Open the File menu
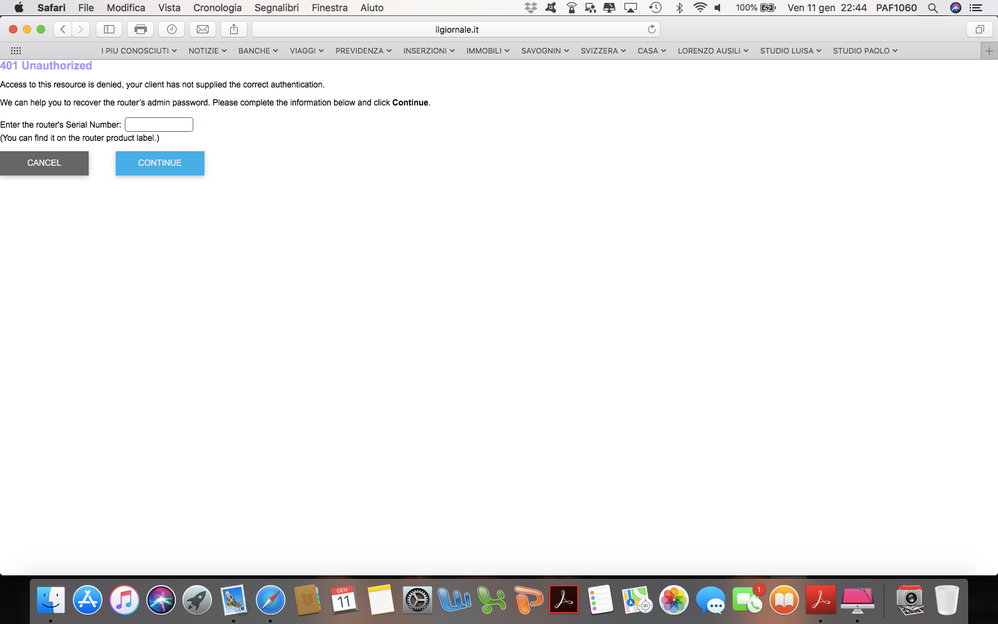998x624 pixels. coord(86,8)
